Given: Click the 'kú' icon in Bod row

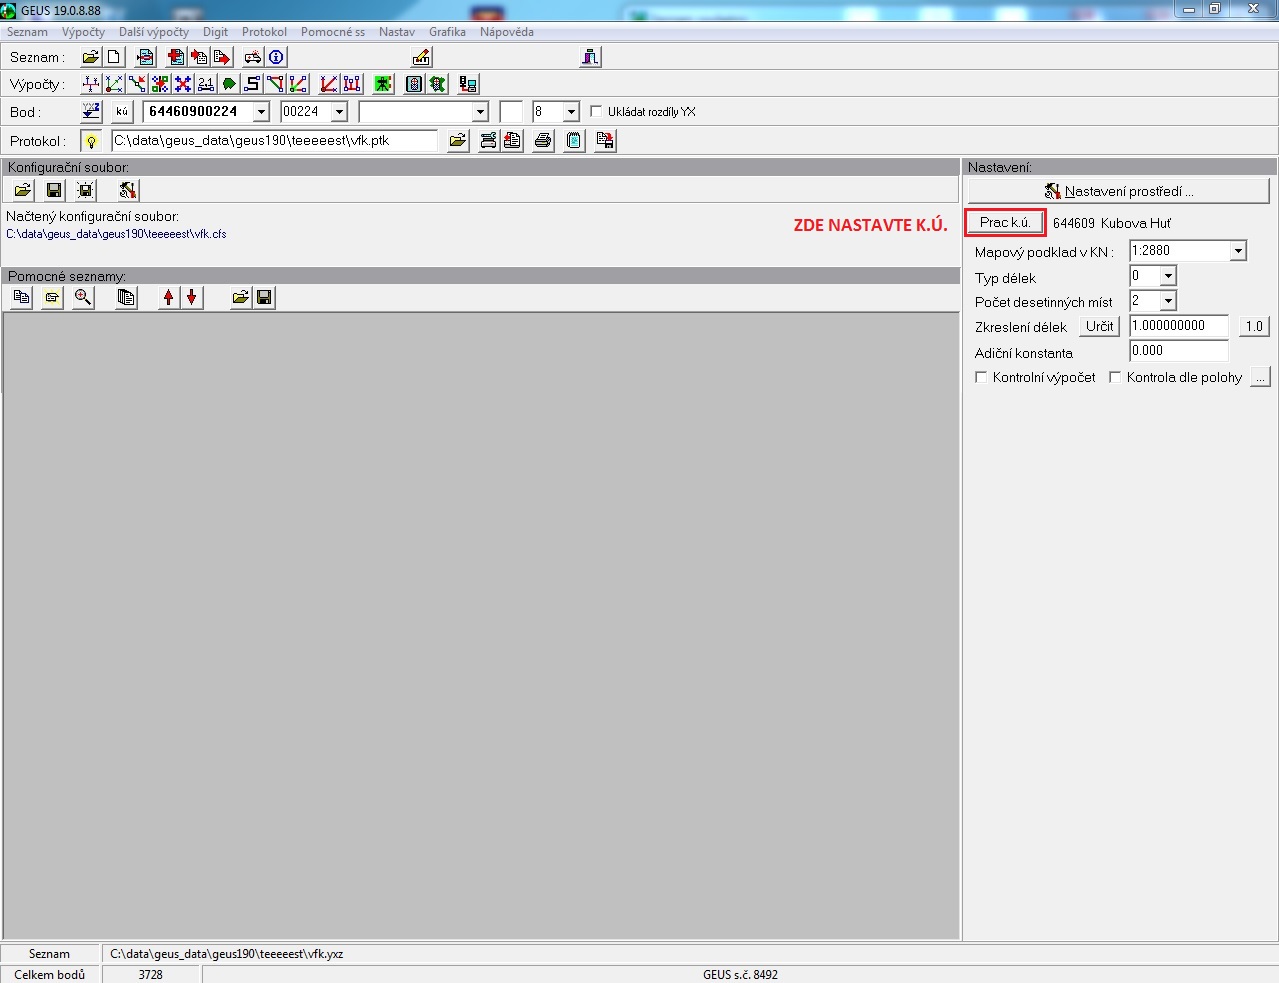Looking at the screenshot, I should (x=121, y=112).
